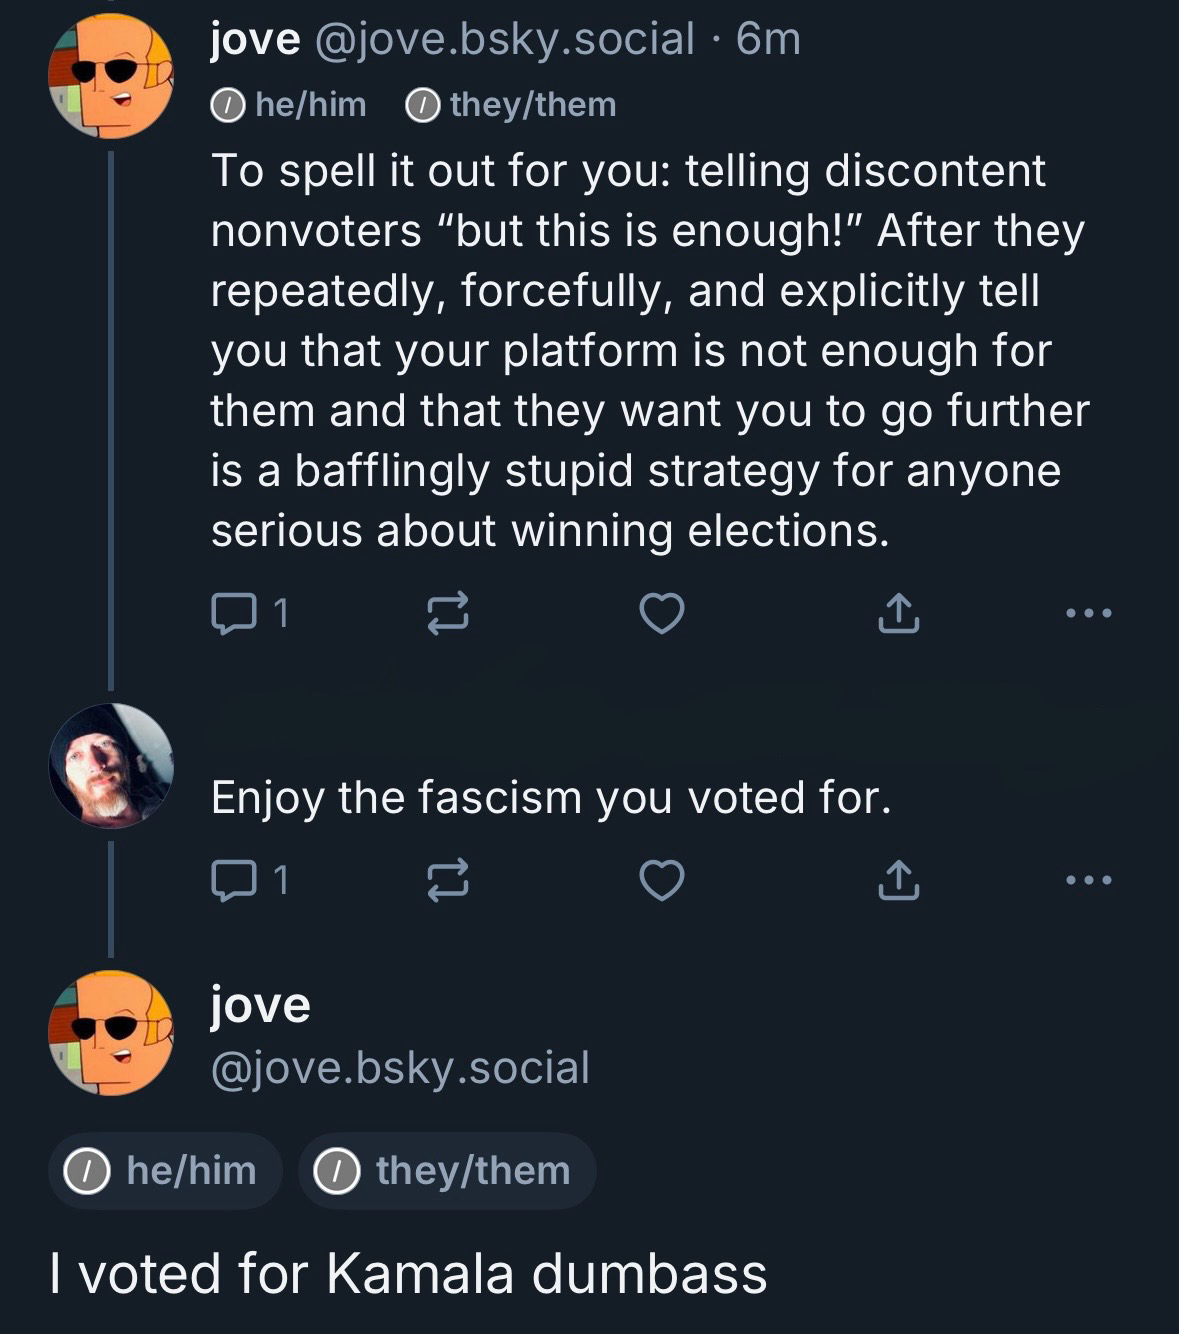Open the @jove.bsky.social handle in top post

click(504, 40)
